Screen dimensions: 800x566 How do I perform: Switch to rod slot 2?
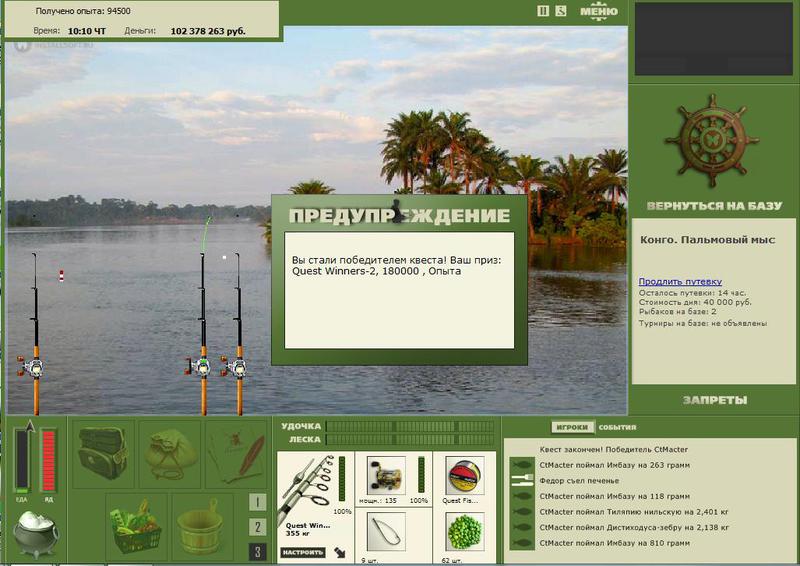tap(258, 527)
